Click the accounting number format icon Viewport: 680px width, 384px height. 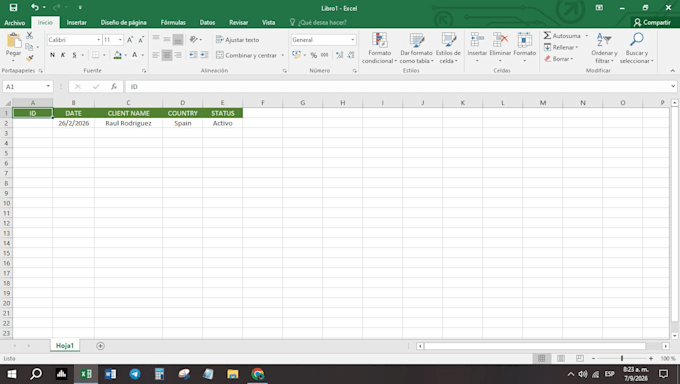[x=297, y=55]
